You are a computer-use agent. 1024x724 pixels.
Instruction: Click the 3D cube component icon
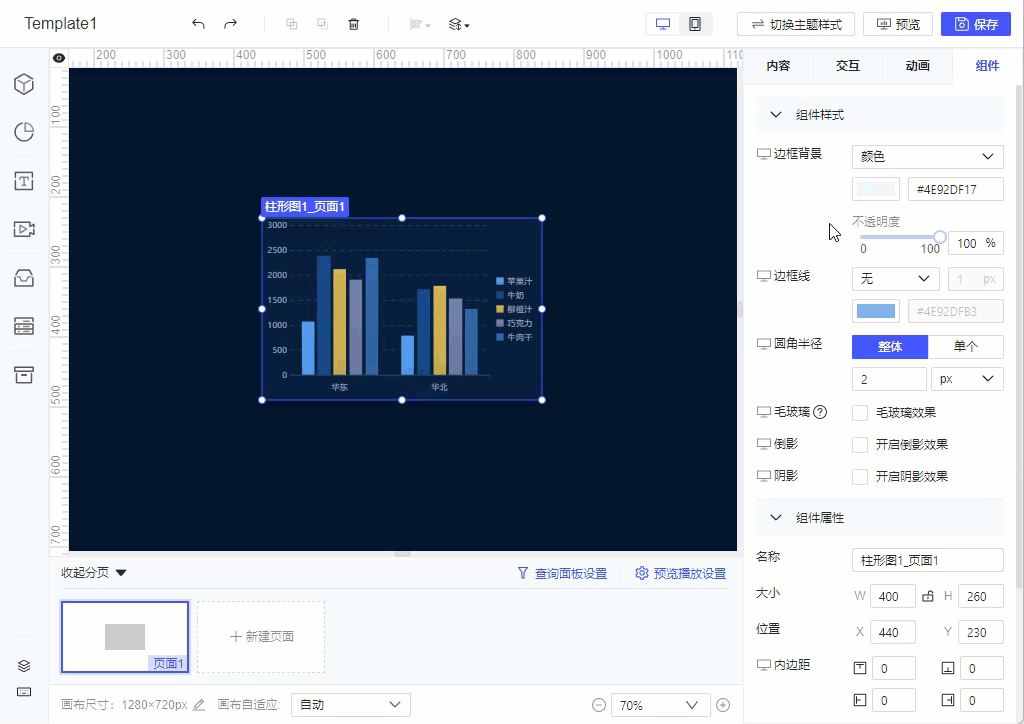[23, 84]
